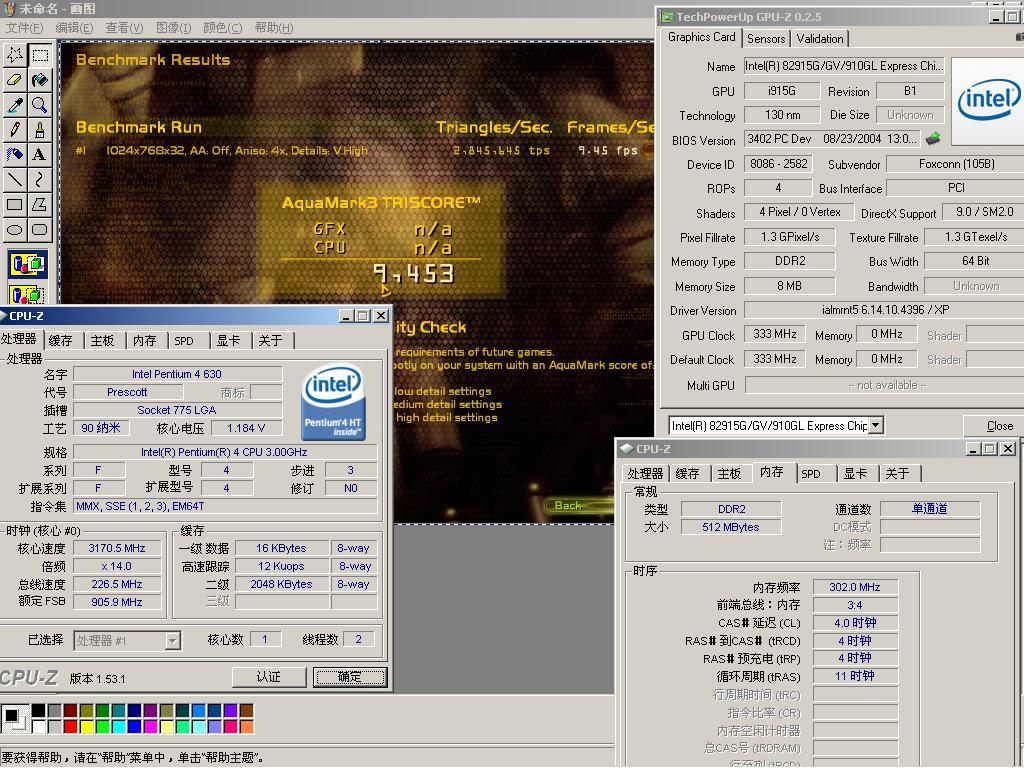Click the 认证 button in CPU-Z

(268, 677)
